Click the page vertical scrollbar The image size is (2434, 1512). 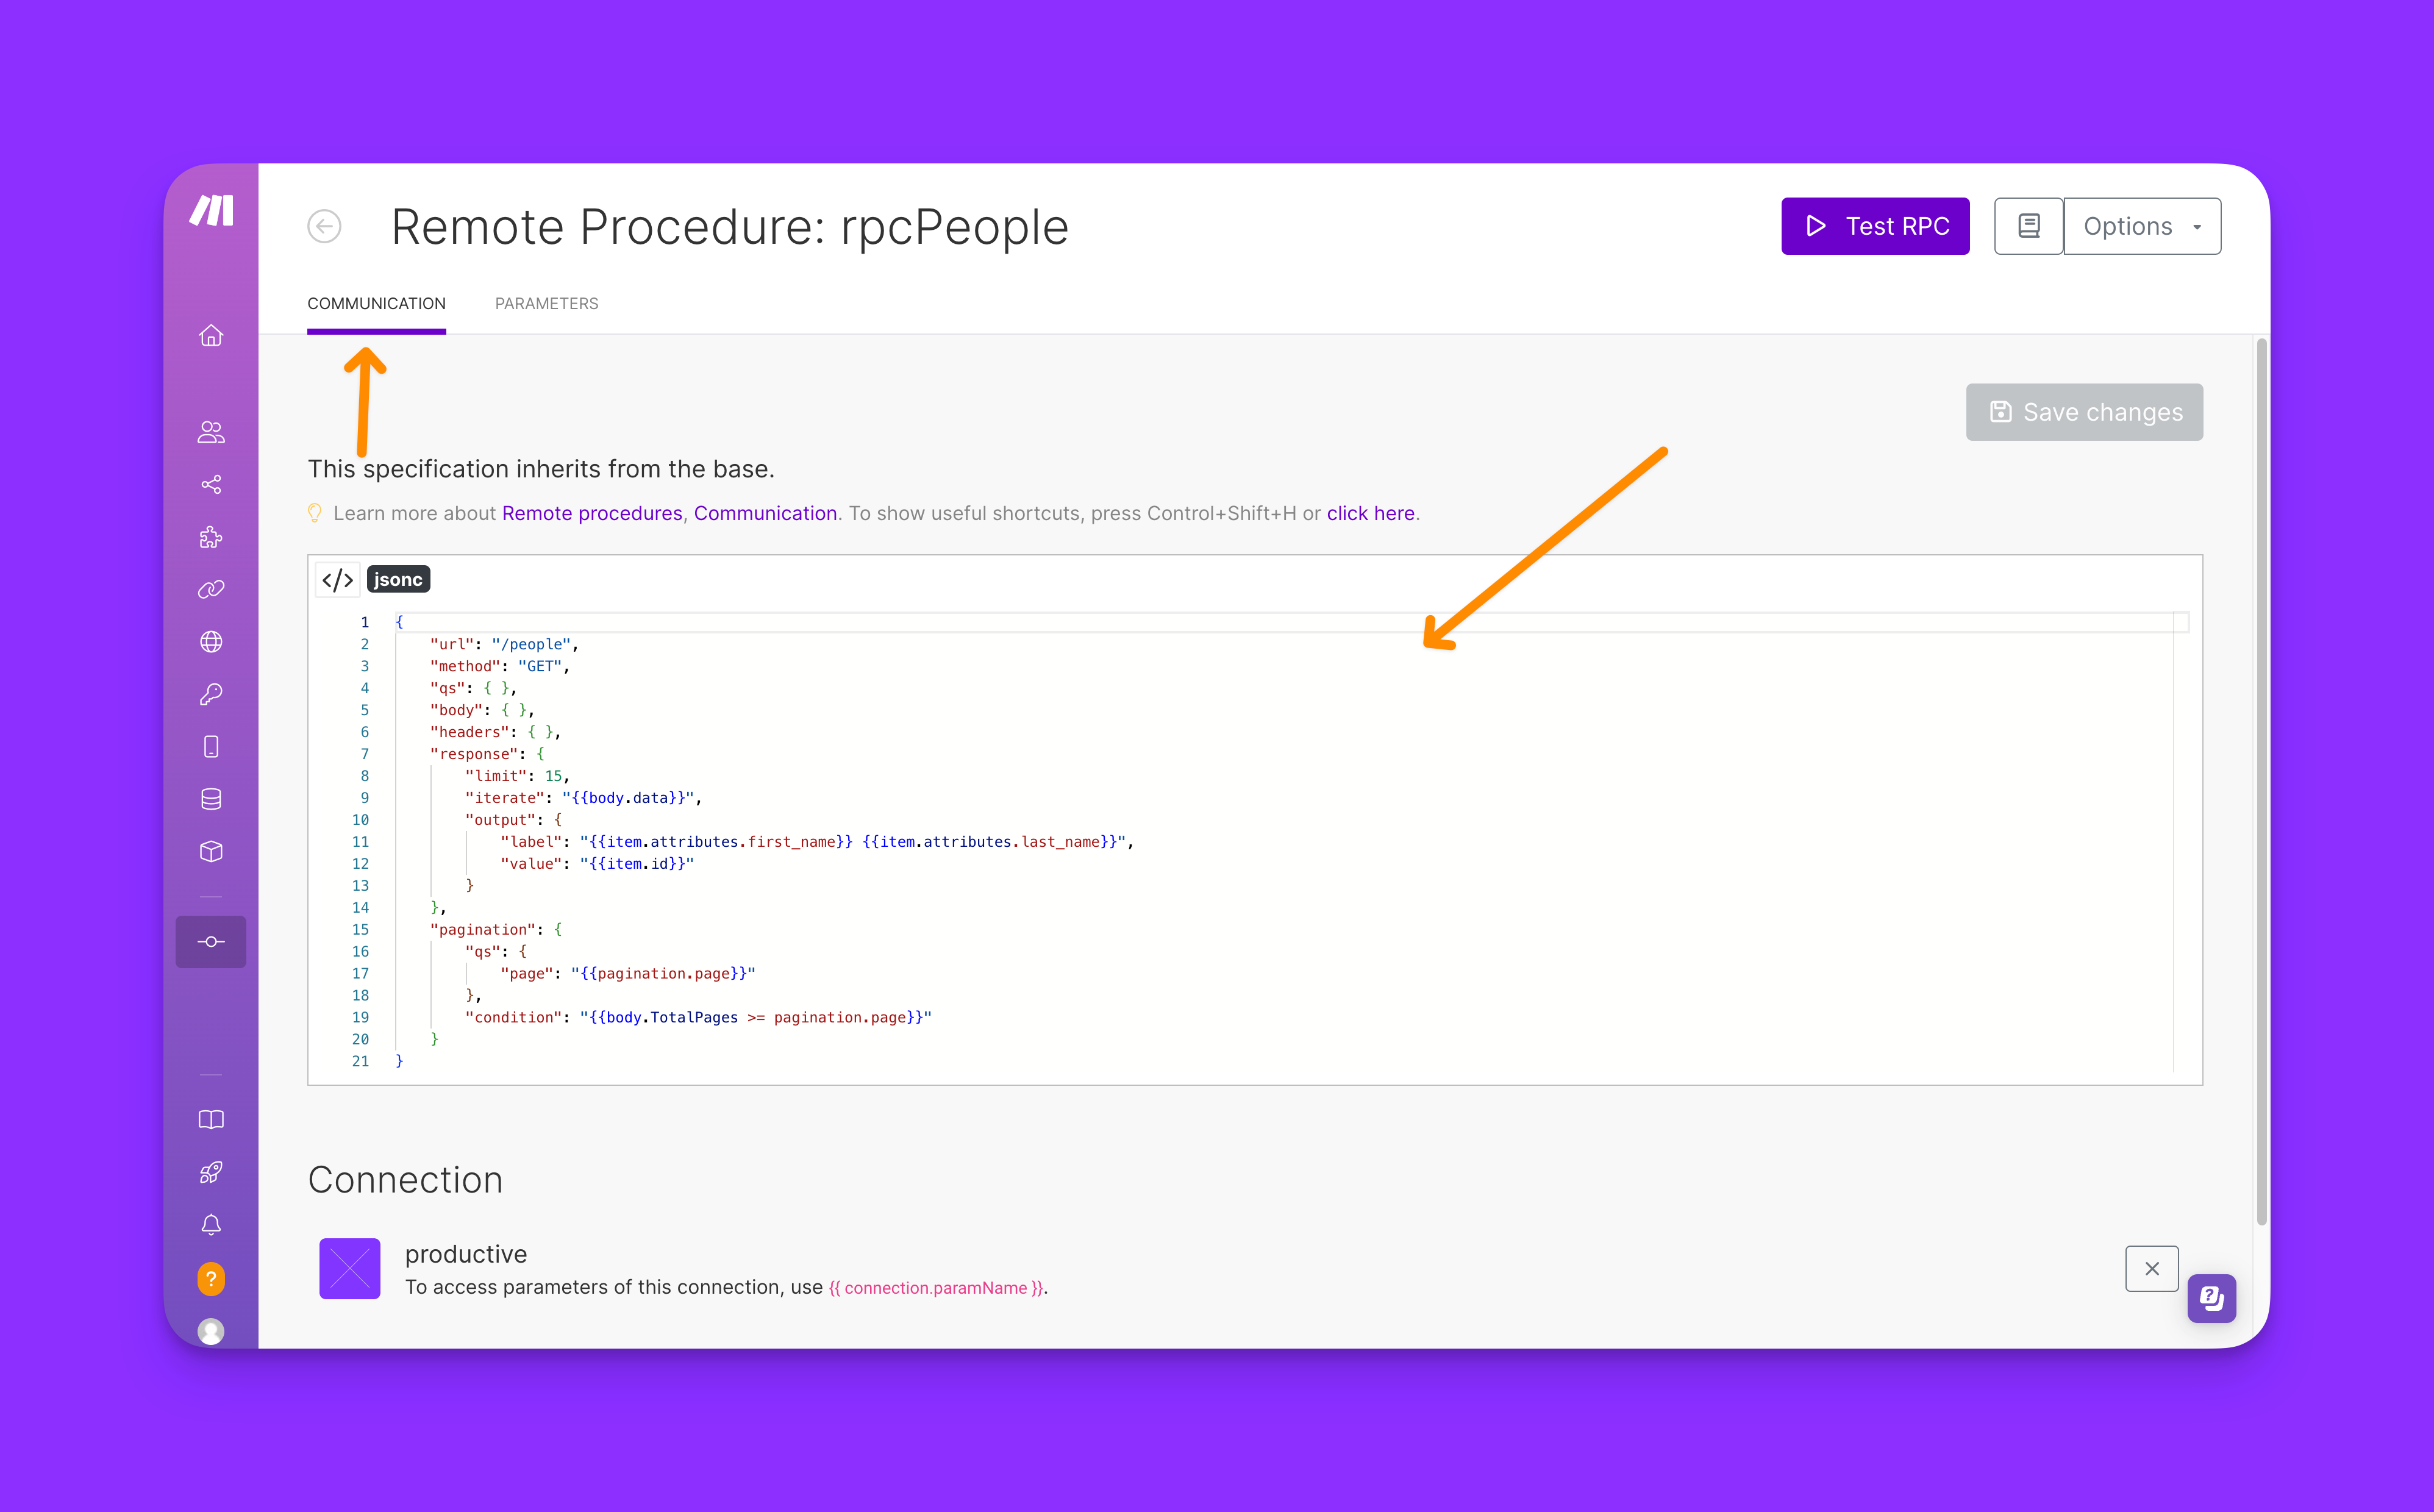click(2261, 780)
